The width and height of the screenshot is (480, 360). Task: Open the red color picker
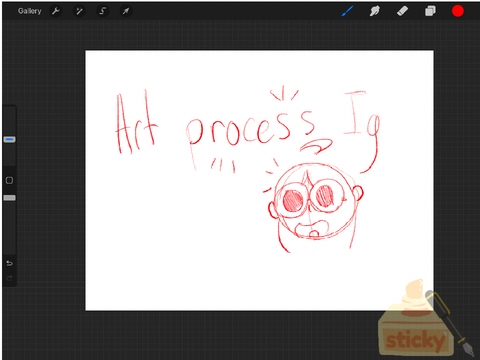[x=458, y=11]
